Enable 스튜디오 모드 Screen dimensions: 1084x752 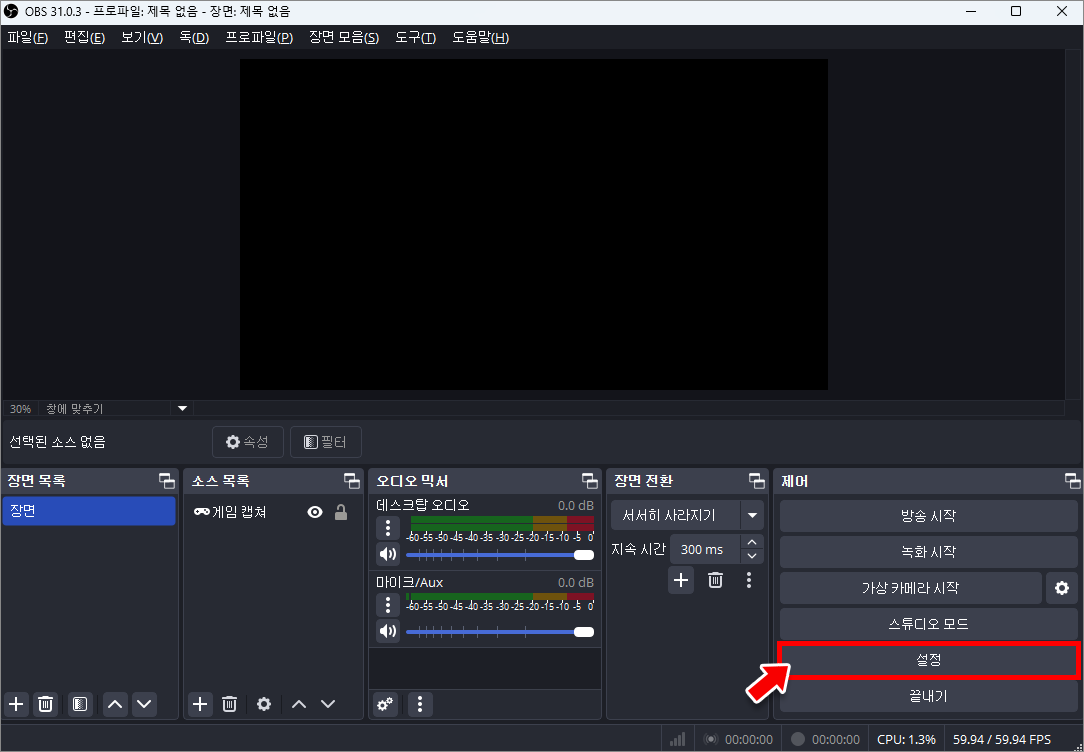coord(928,624)
